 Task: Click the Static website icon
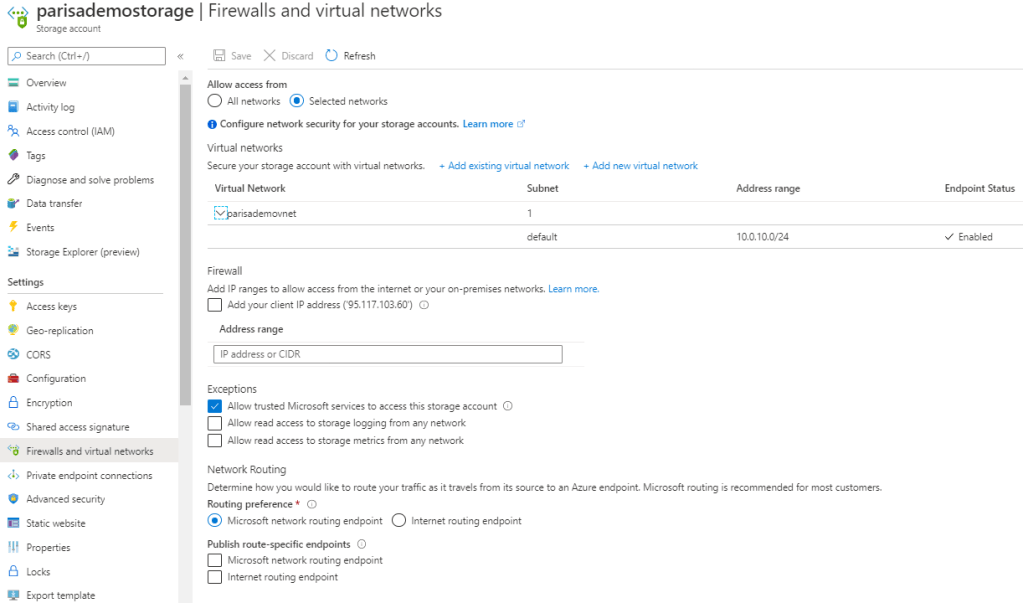(14, 523)
